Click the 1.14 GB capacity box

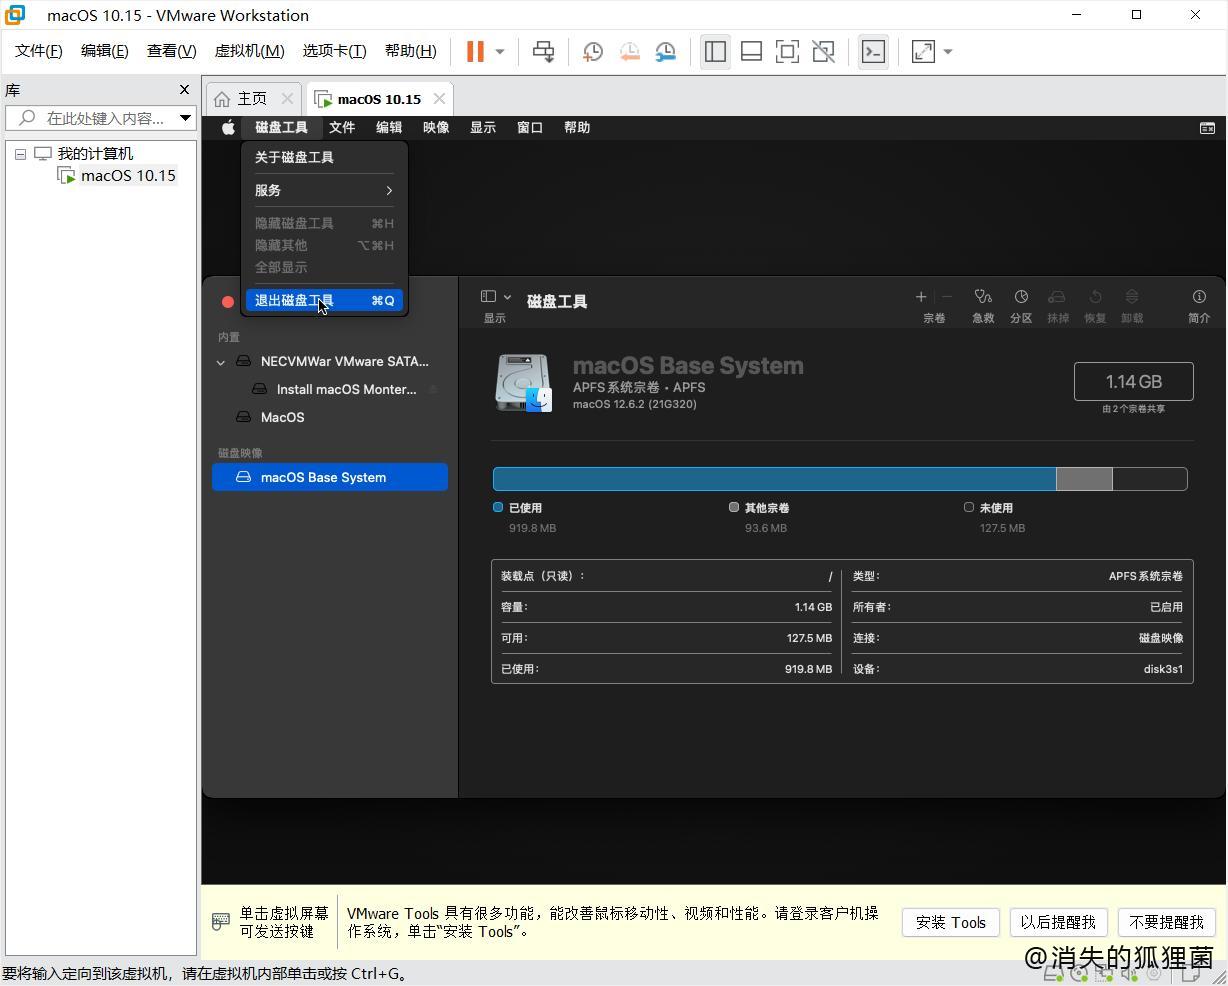1134,381
